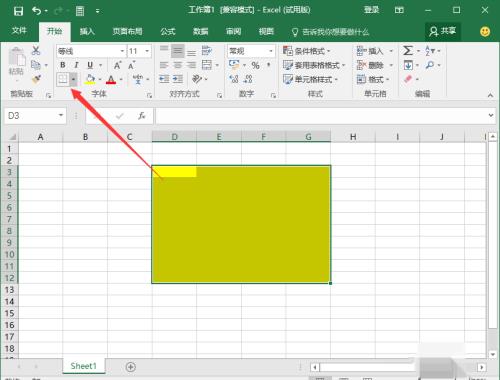
Task: Click the 共享 share button
Action: (443, 31)
